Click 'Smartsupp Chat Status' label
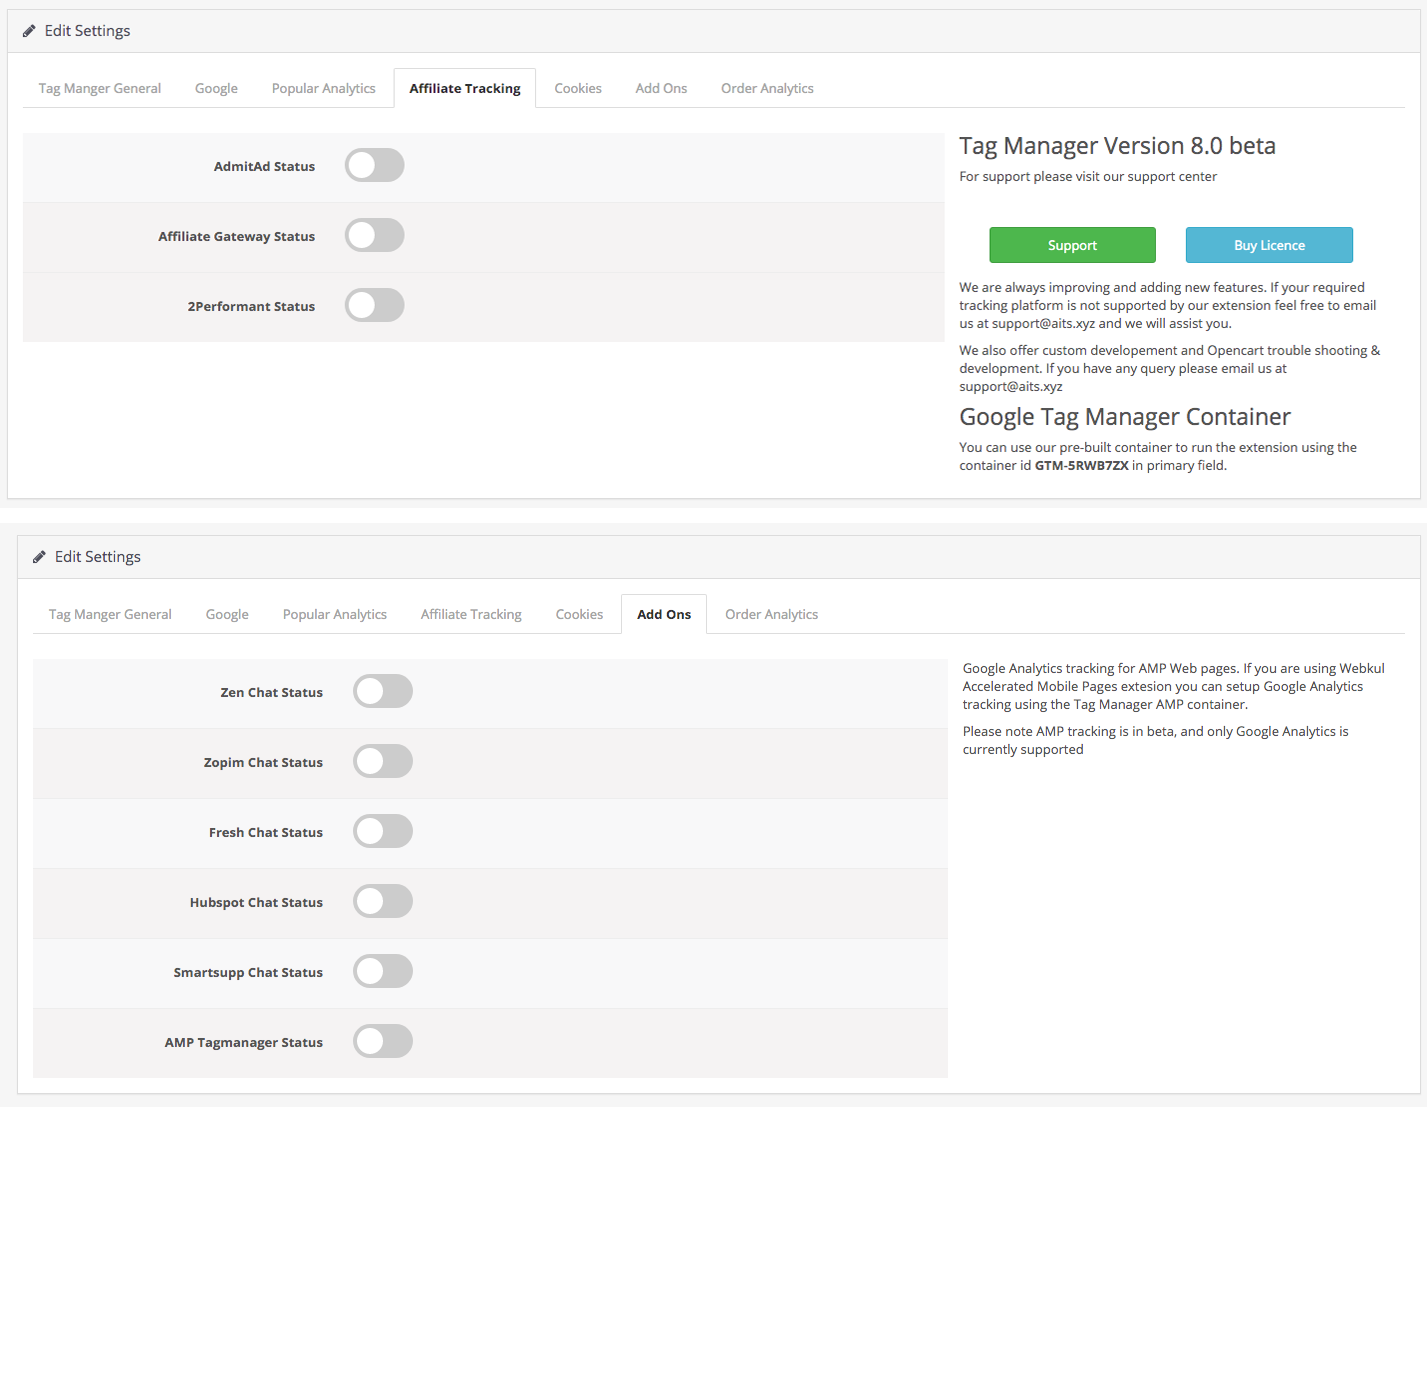1427x1400 pixels. pyautogui.click(x=248, y=972)
